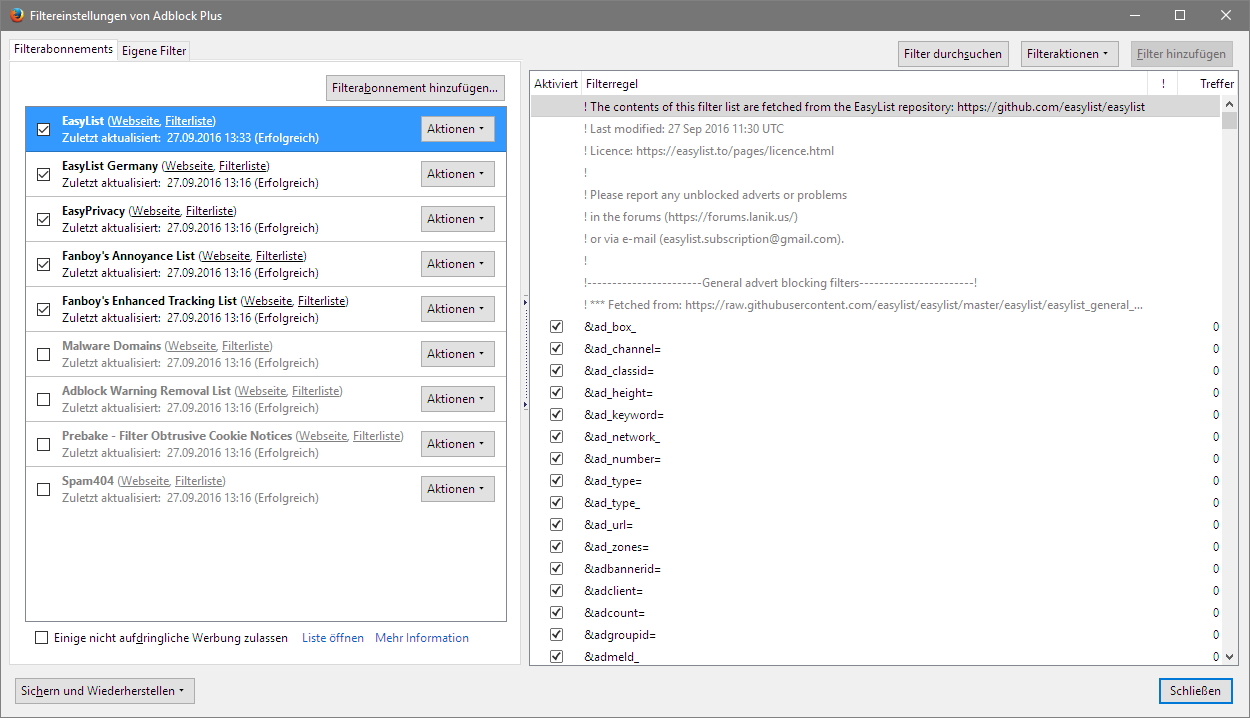
Task: Click the 'Filter durchsuchen' button
Action: pyautogui.click(x=952, y=54)
